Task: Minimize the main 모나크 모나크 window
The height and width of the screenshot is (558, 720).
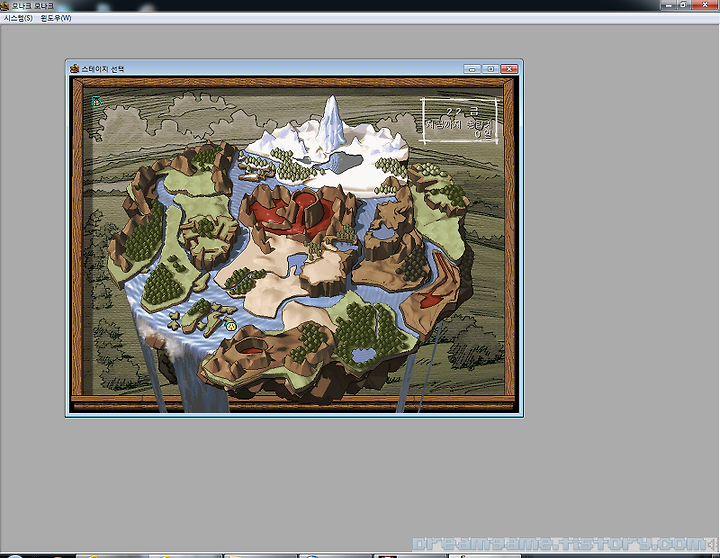Action: tap(668, 5)
